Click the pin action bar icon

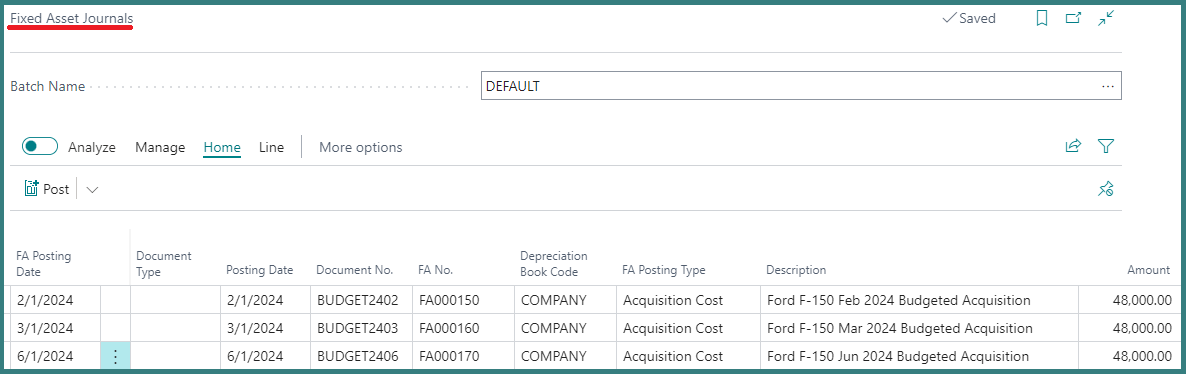(x=1106, y=189)
